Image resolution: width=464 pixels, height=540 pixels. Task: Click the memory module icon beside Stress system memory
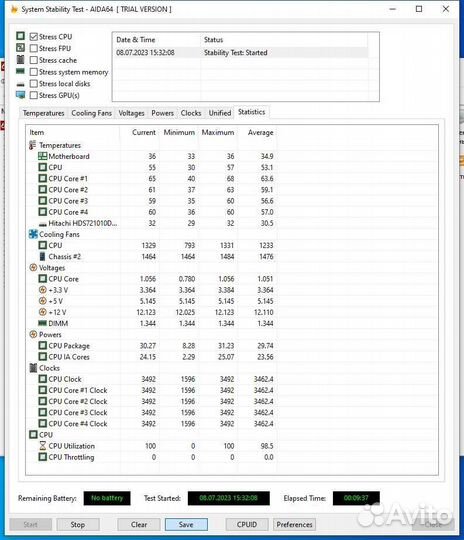[20, 71]
